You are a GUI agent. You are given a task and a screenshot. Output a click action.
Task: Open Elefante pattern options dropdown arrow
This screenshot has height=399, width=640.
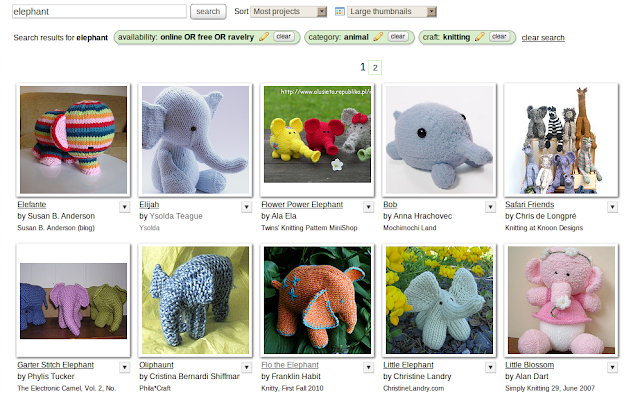[125, 207]
